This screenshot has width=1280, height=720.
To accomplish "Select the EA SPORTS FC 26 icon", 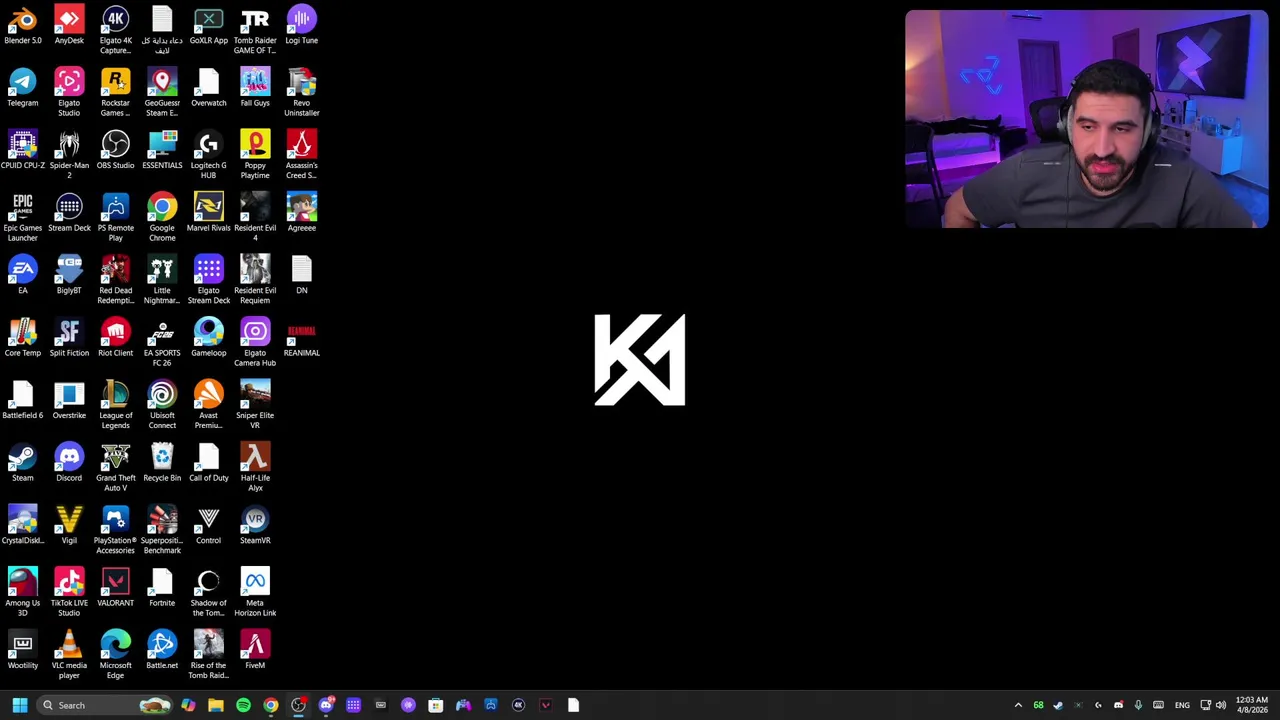I will click(x=162, y=343).
